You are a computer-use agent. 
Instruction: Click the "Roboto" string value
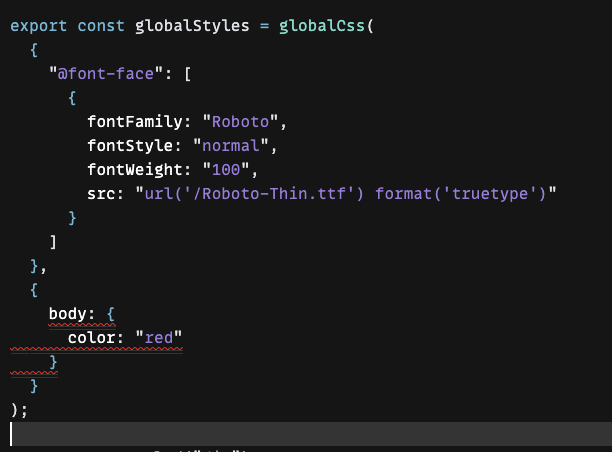point(240,121)
